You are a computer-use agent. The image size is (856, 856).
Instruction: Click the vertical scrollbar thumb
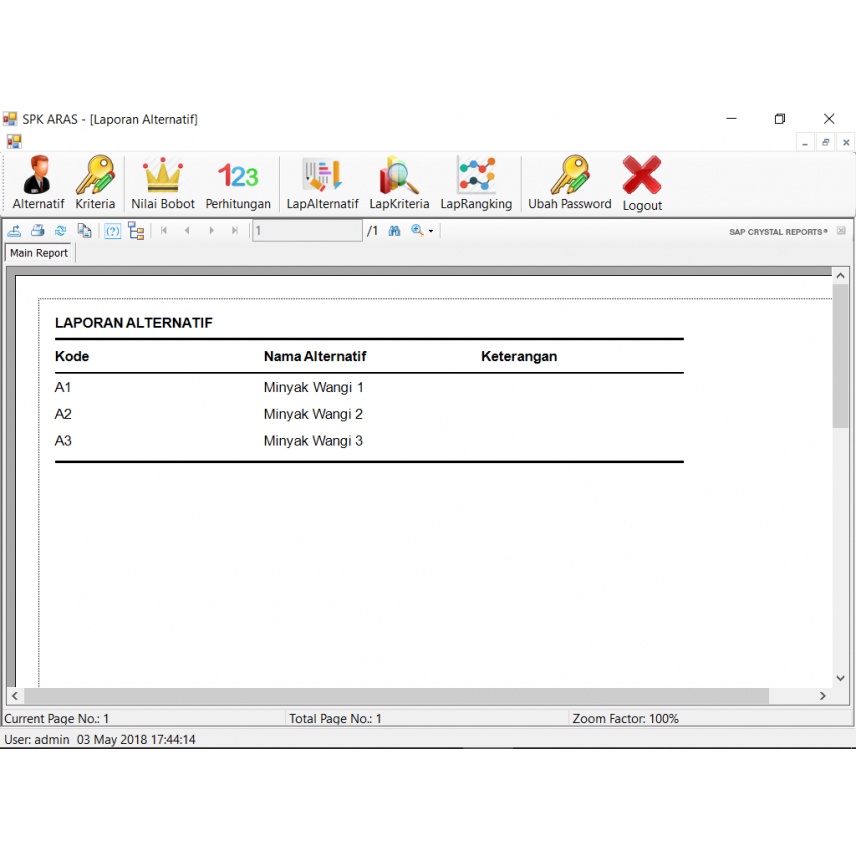pos(841,356)
